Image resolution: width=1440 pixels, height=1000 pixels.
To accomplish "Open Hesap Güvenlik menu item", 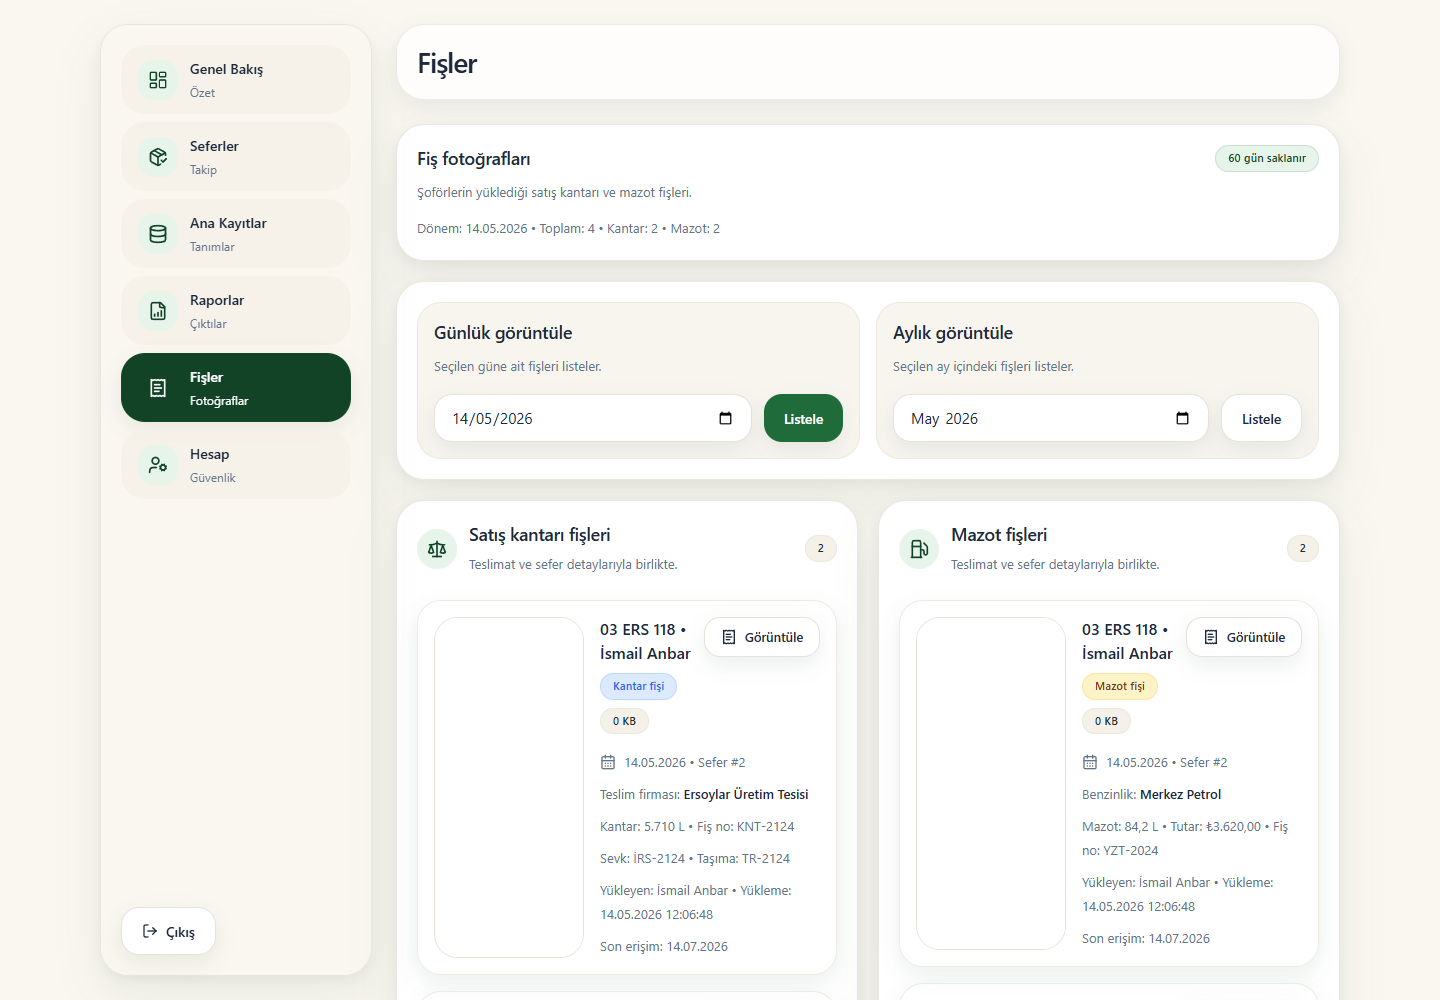I will [x=236, y=465].
